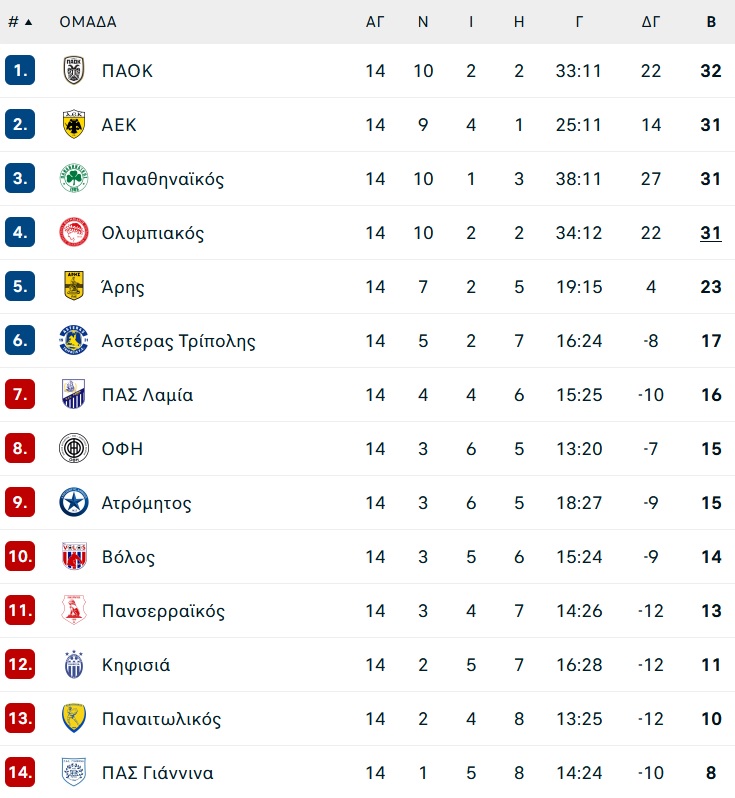Open the Πανσερραϊκός team page link
The height and width of the screenshot is (798, 735).
(163, 611)
